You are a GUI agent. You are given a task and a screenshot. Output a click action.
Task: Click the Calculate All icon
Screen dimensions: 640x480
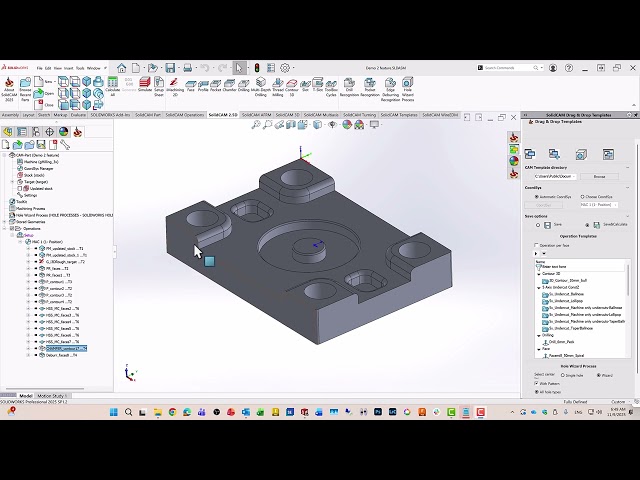pos(113,87)
